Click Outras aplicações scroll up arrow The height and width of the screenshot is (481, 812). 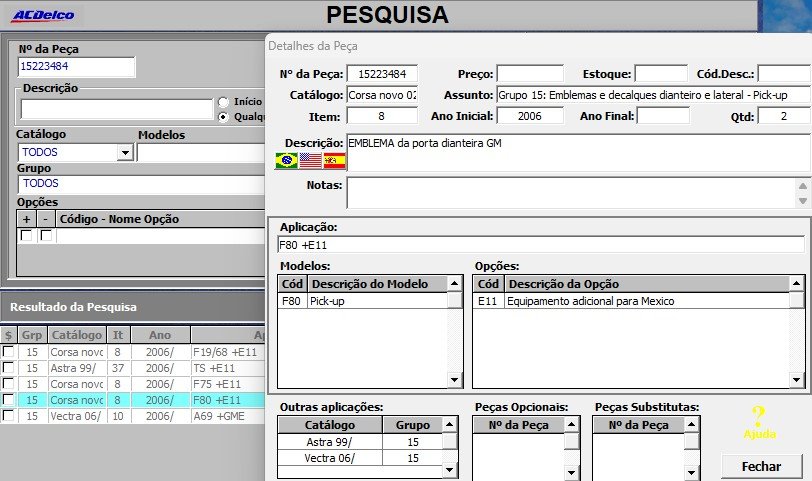[450, 425]
